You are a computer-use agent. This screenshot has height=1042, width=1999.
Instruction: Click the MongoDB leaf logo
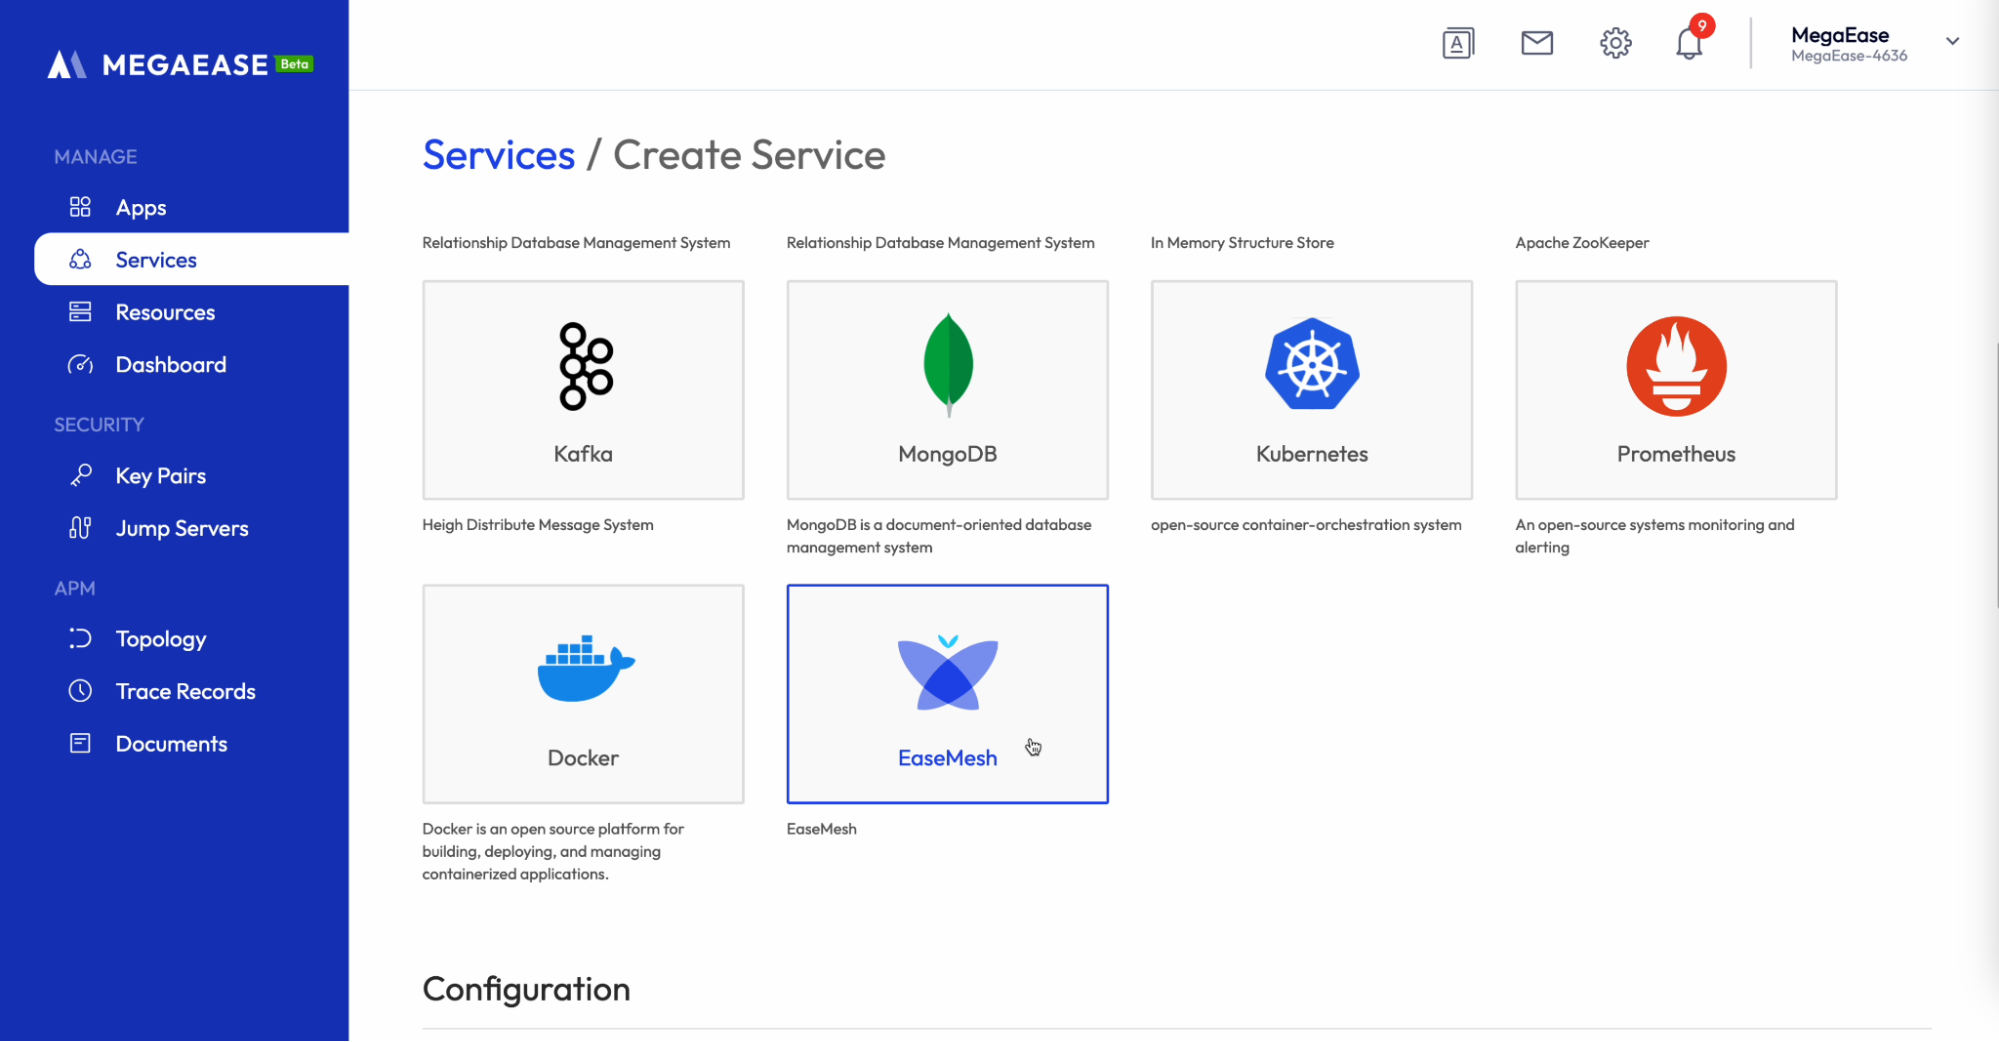pyautogui.click(x=948, y=365)
